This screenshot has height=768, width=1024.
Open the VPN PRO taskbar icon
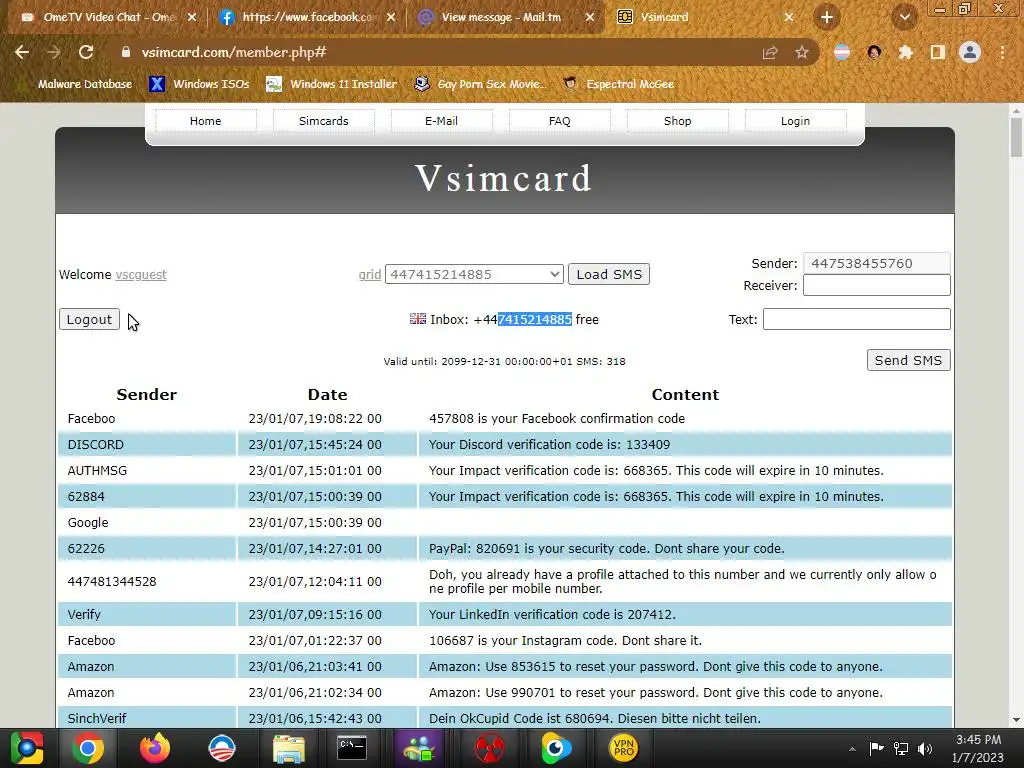pos(624,748)
